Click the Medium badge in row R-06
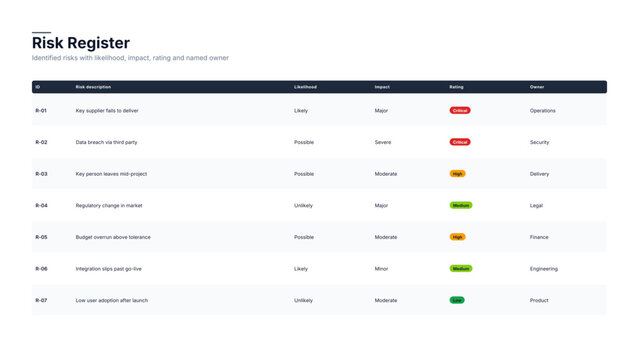 pos(461,269)
